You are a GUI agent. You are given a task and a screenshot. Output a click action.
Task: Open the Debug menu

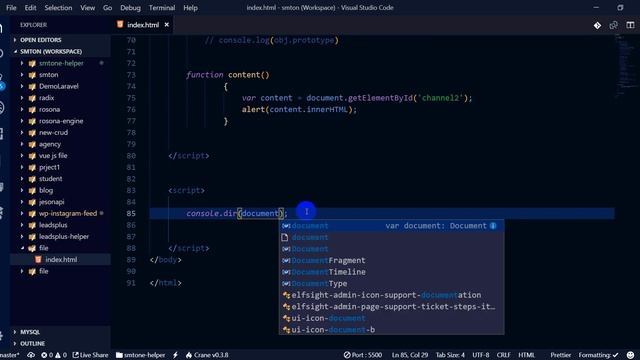[130, 8]
